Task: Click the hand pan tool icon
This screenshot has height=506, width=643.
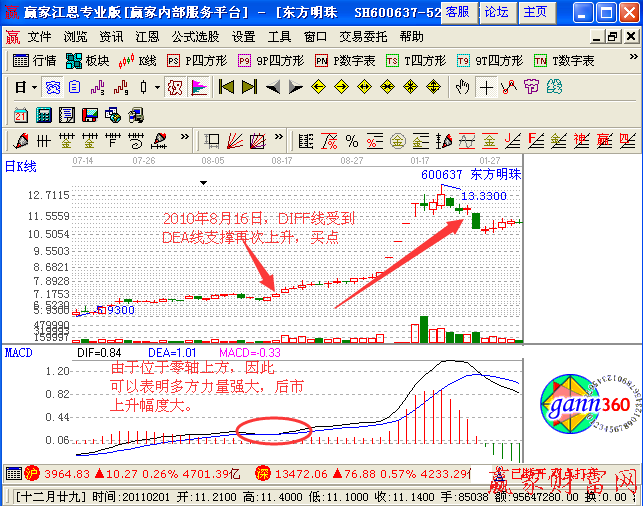Action: 462,87
